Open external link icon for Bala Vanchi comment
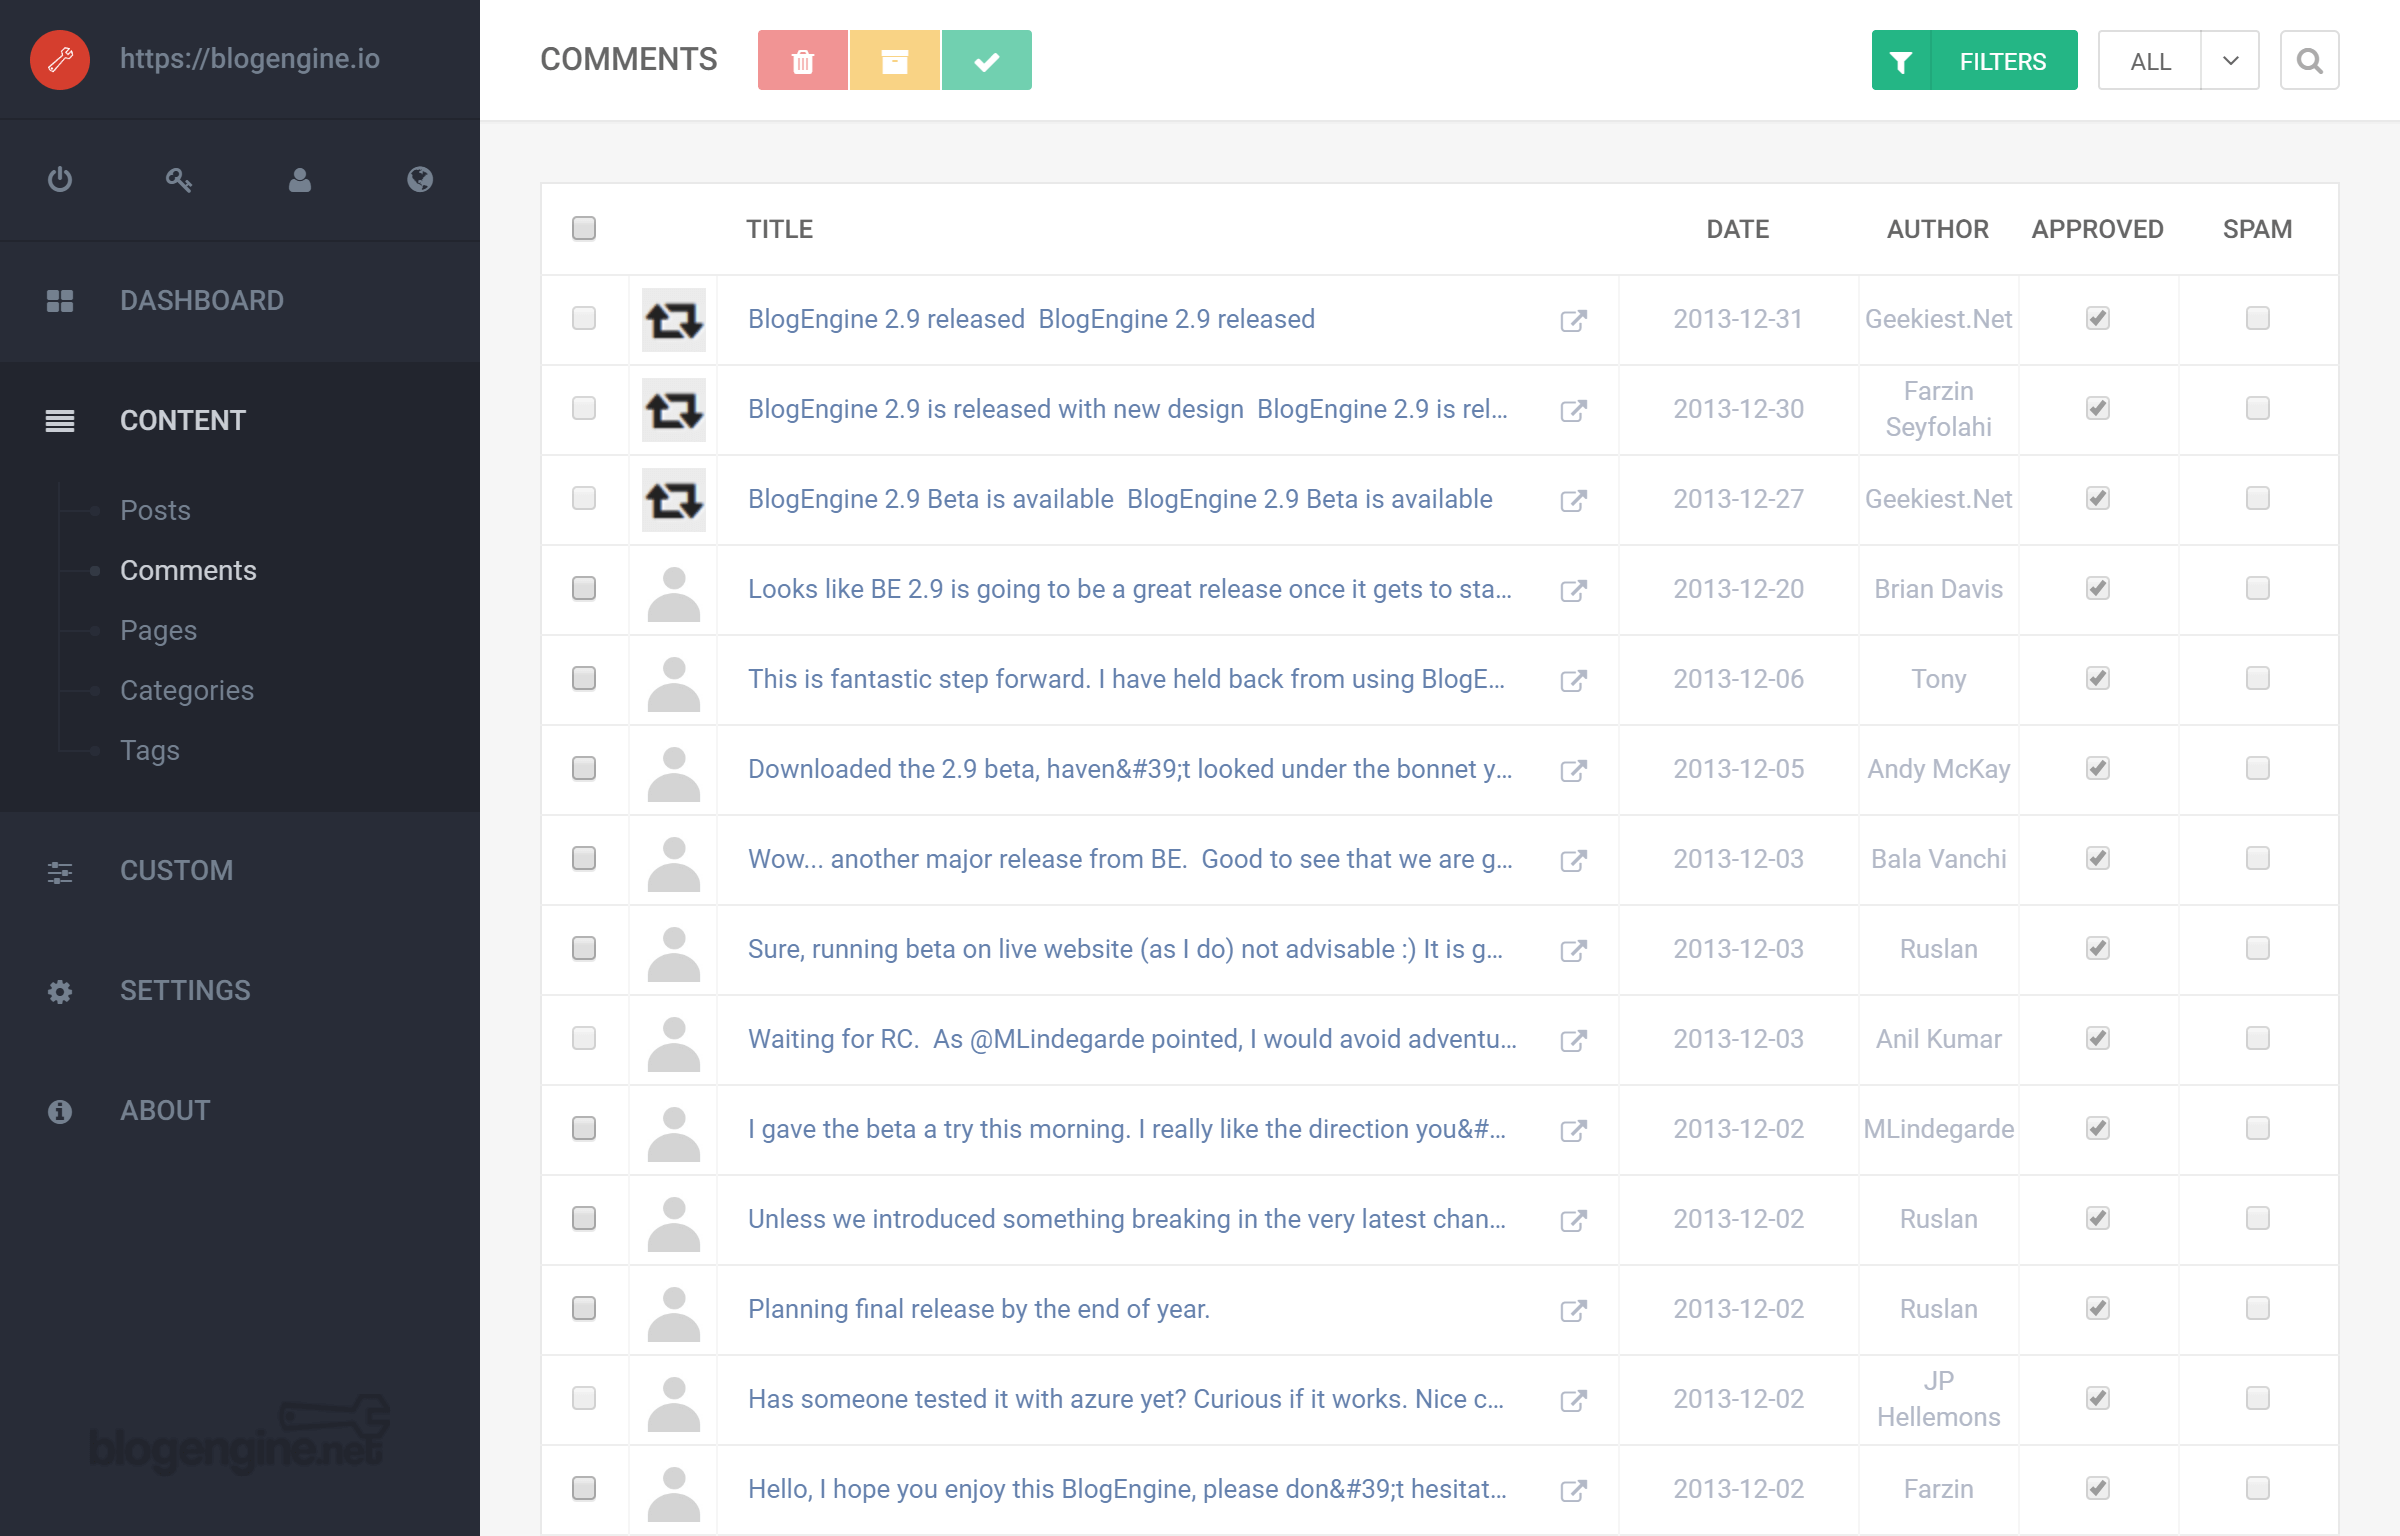The width and height of the screenshot is (2400, 1536). coord(1574,860)
